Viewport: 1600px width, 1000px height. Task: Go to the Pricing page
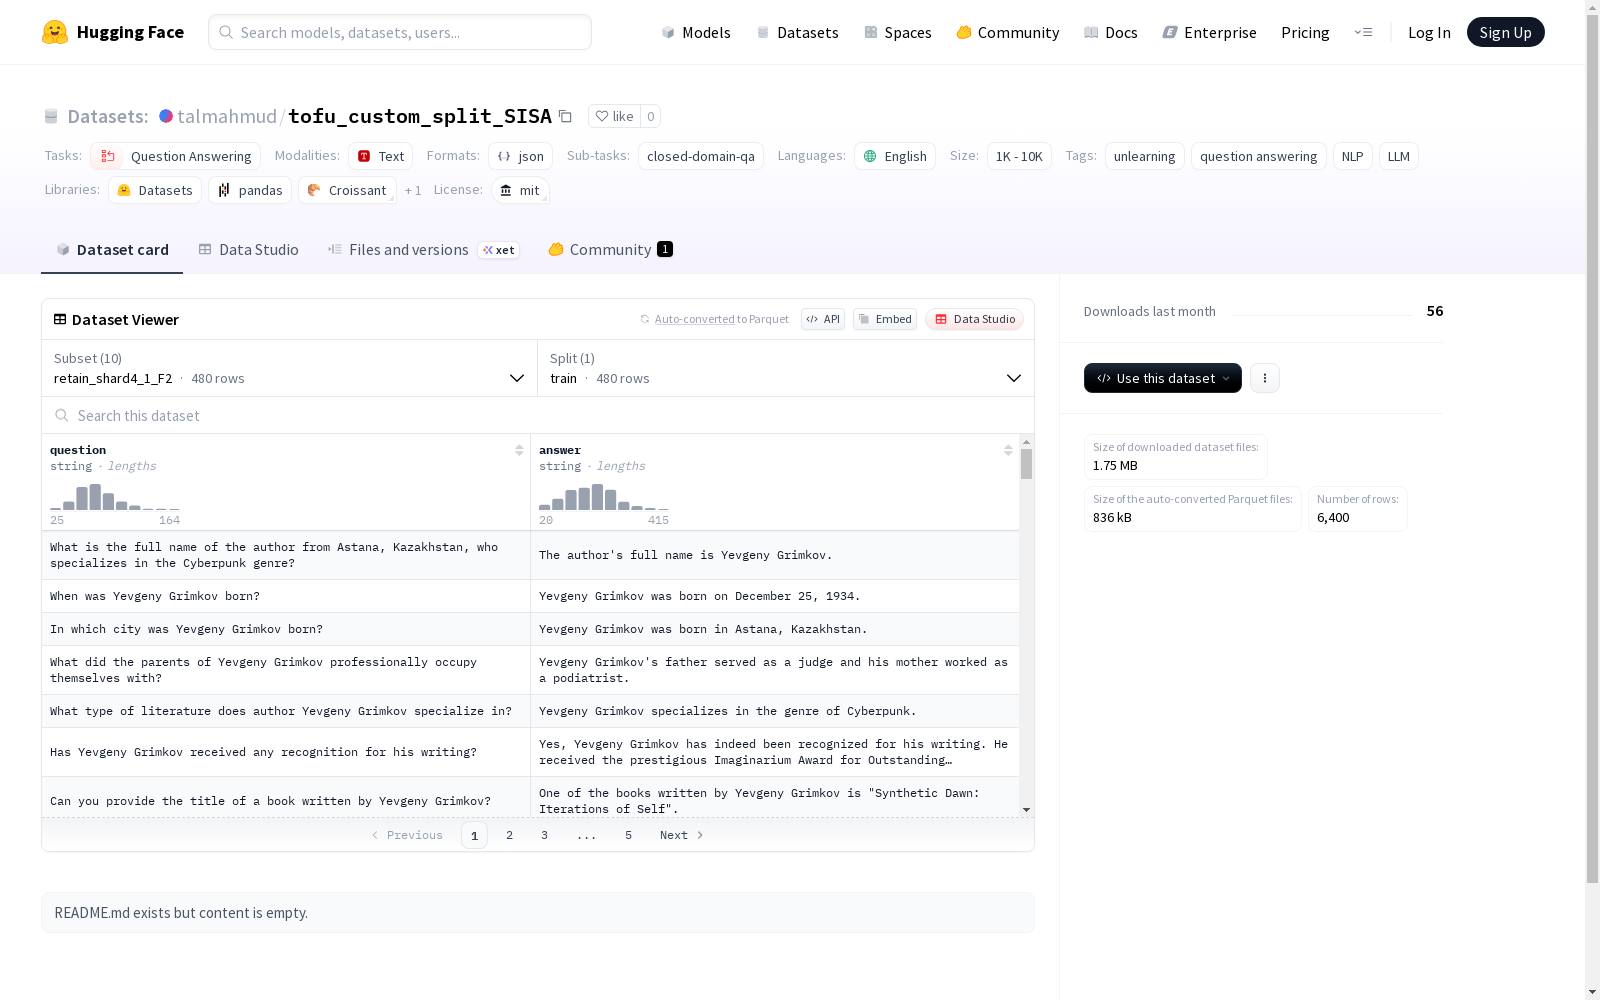coord(1305,32)
